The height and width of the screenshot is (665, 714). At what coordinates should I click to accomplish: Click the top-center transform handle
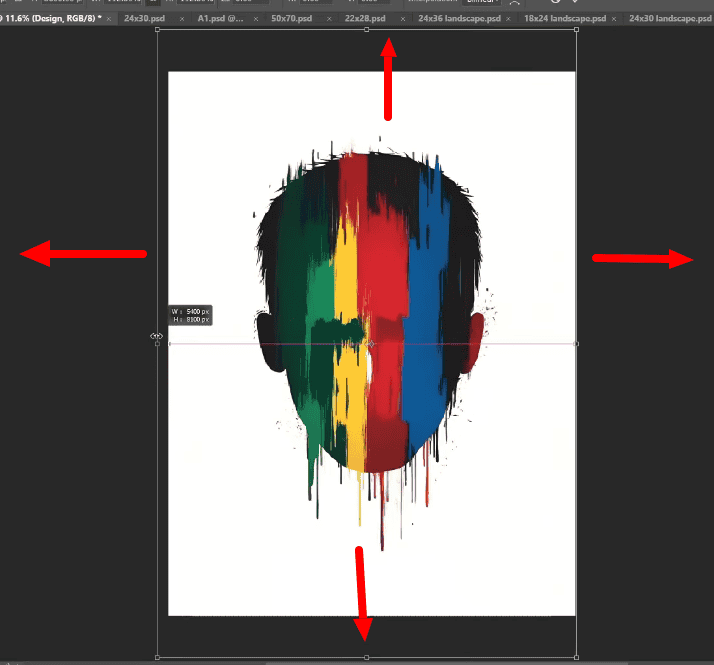(x=367, y=30)
